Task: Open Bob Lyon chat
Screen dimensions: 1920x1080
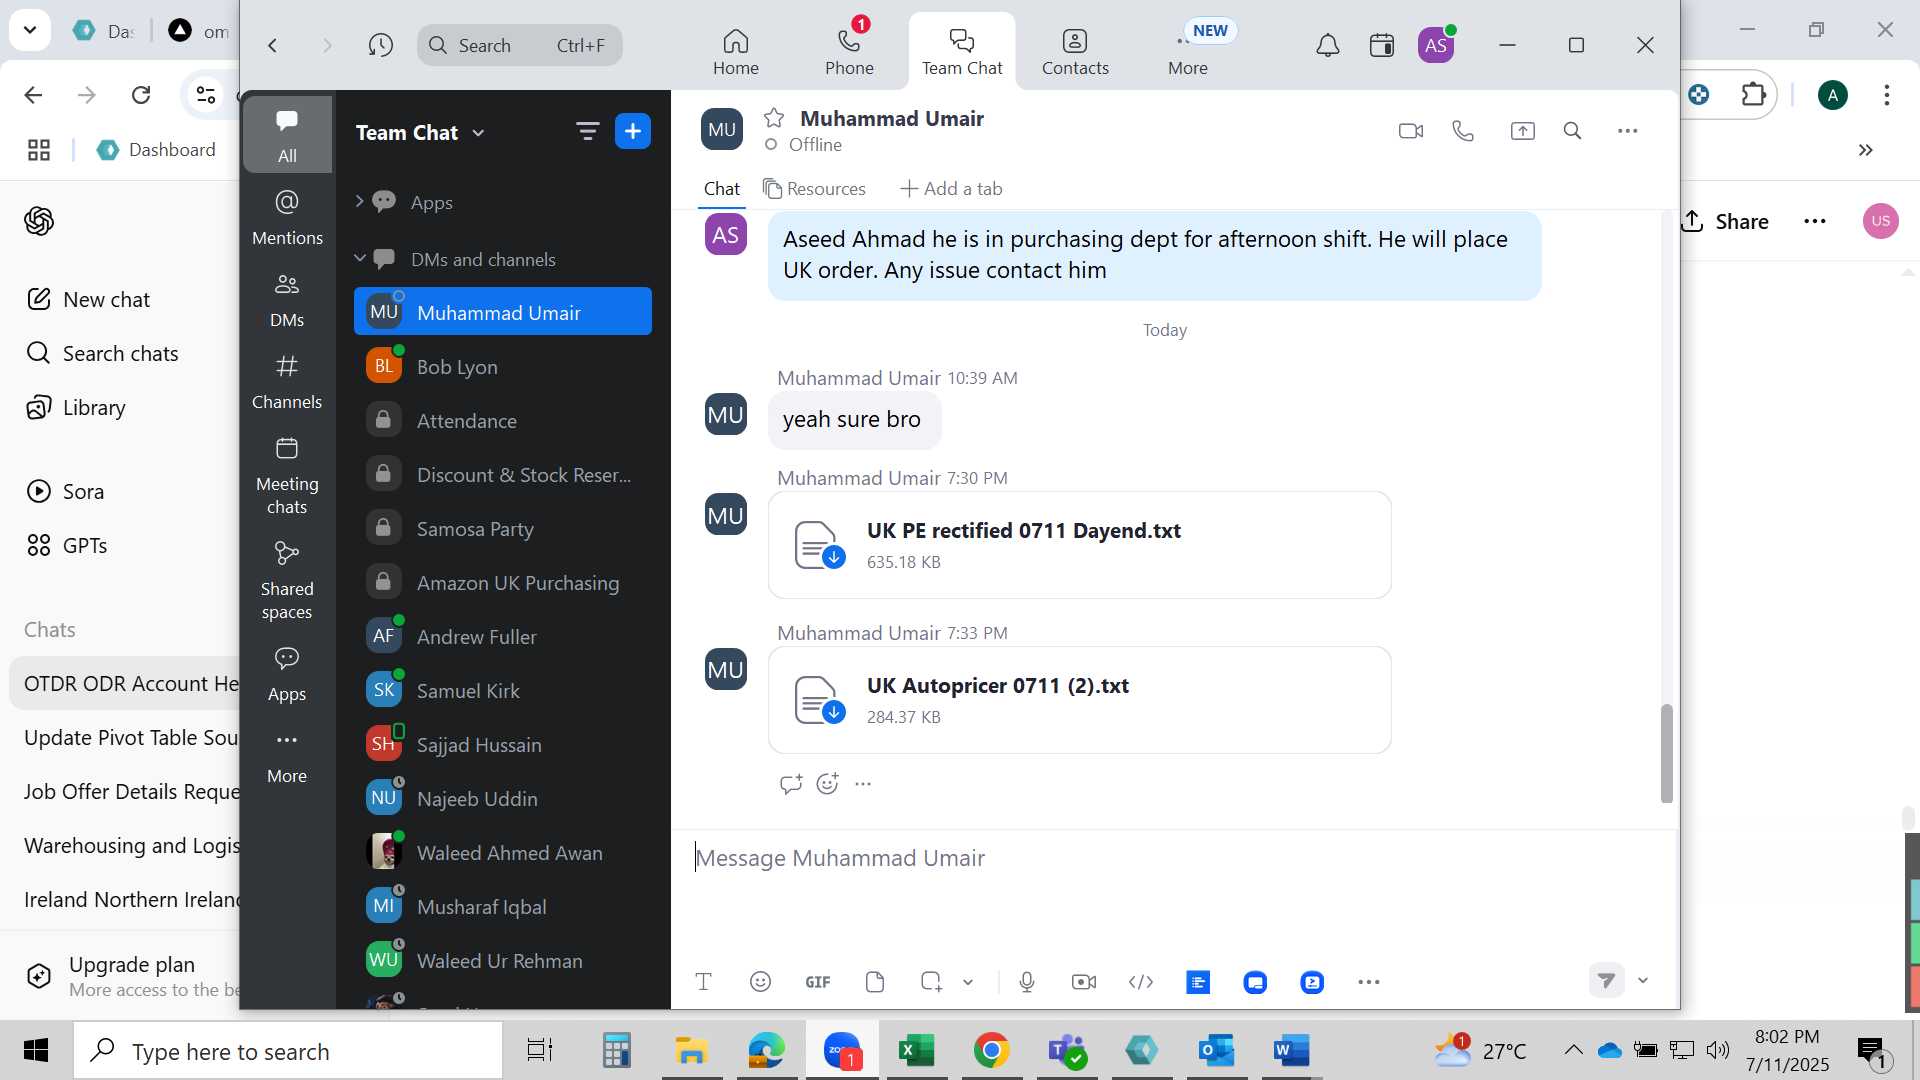Action: pyautogui.click(x=502, y=367)
